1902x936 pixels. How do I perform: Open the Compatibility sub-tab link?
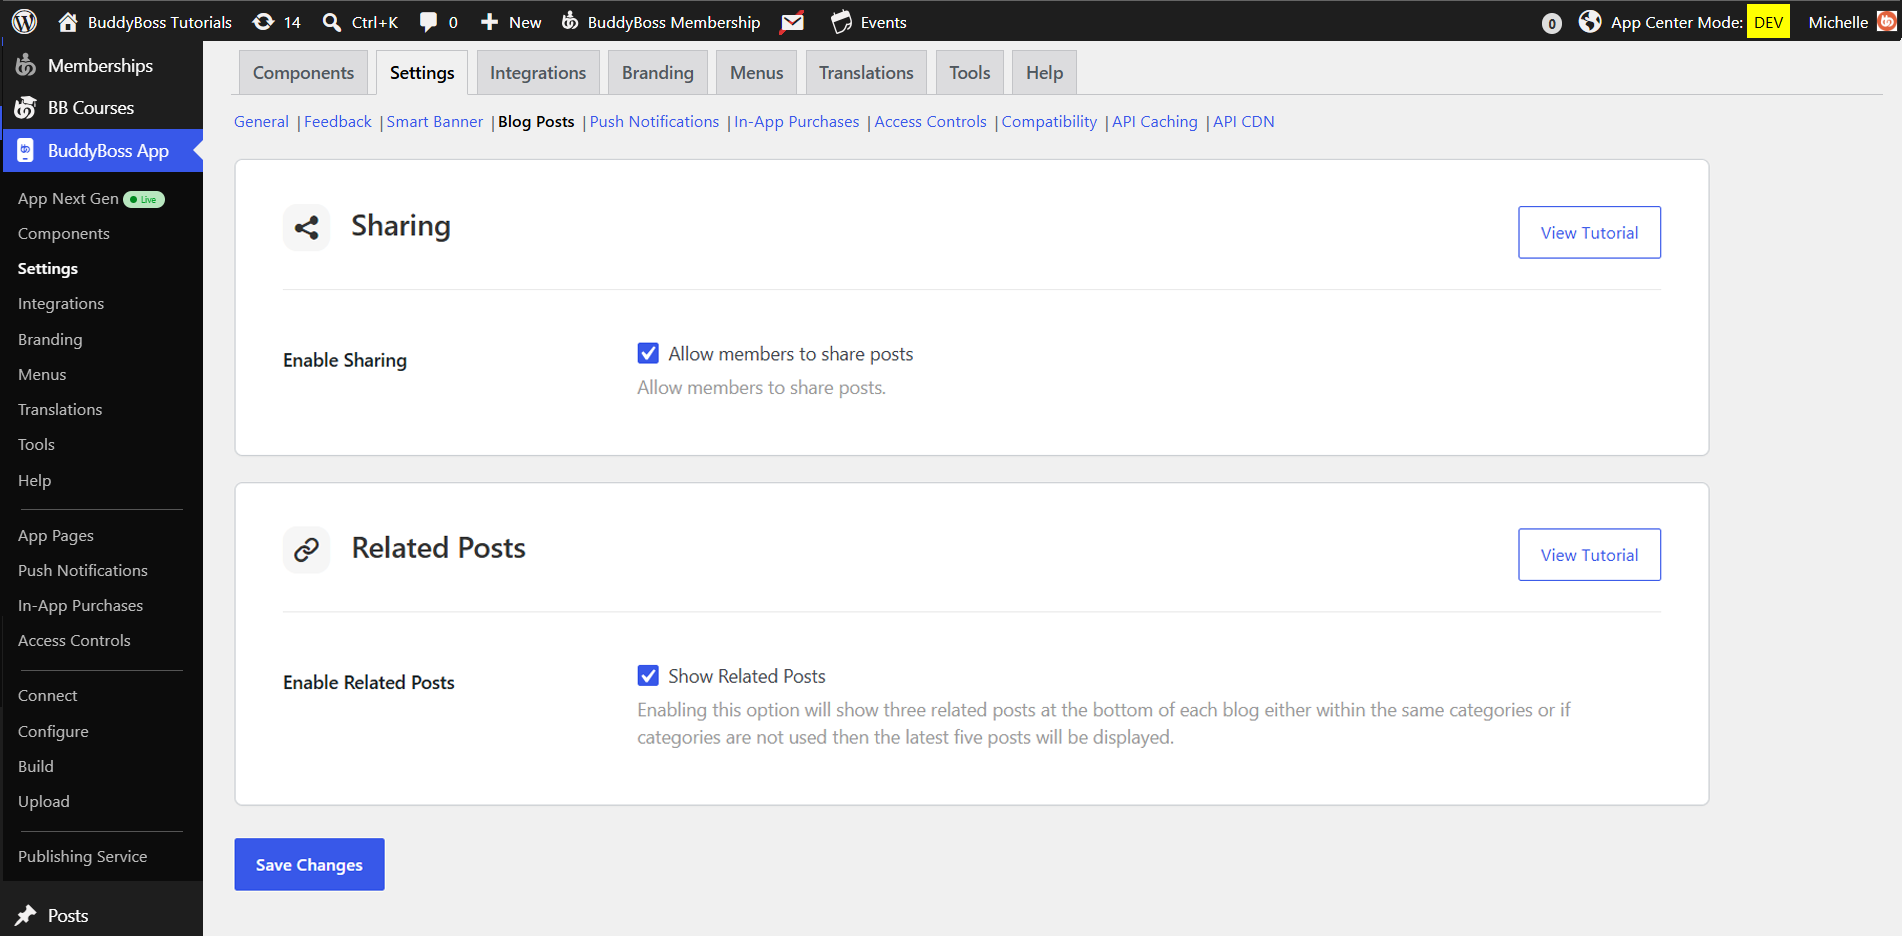pos(1049,121)
